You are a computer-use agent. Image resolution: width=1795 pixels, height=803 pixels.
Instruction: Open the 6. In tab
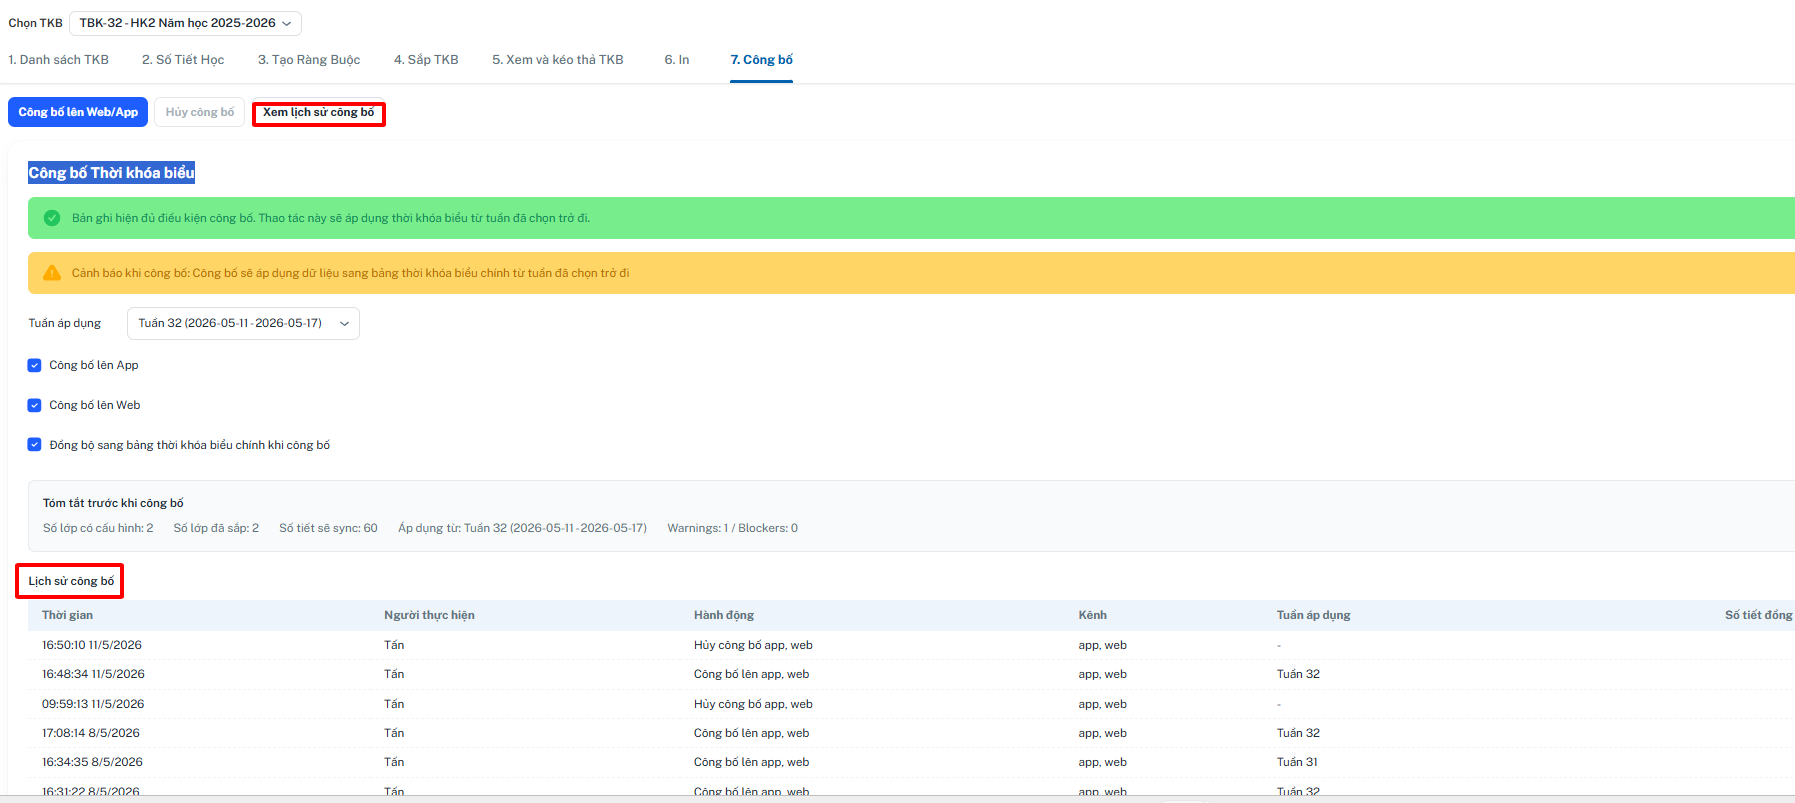[x=677, y=60]
